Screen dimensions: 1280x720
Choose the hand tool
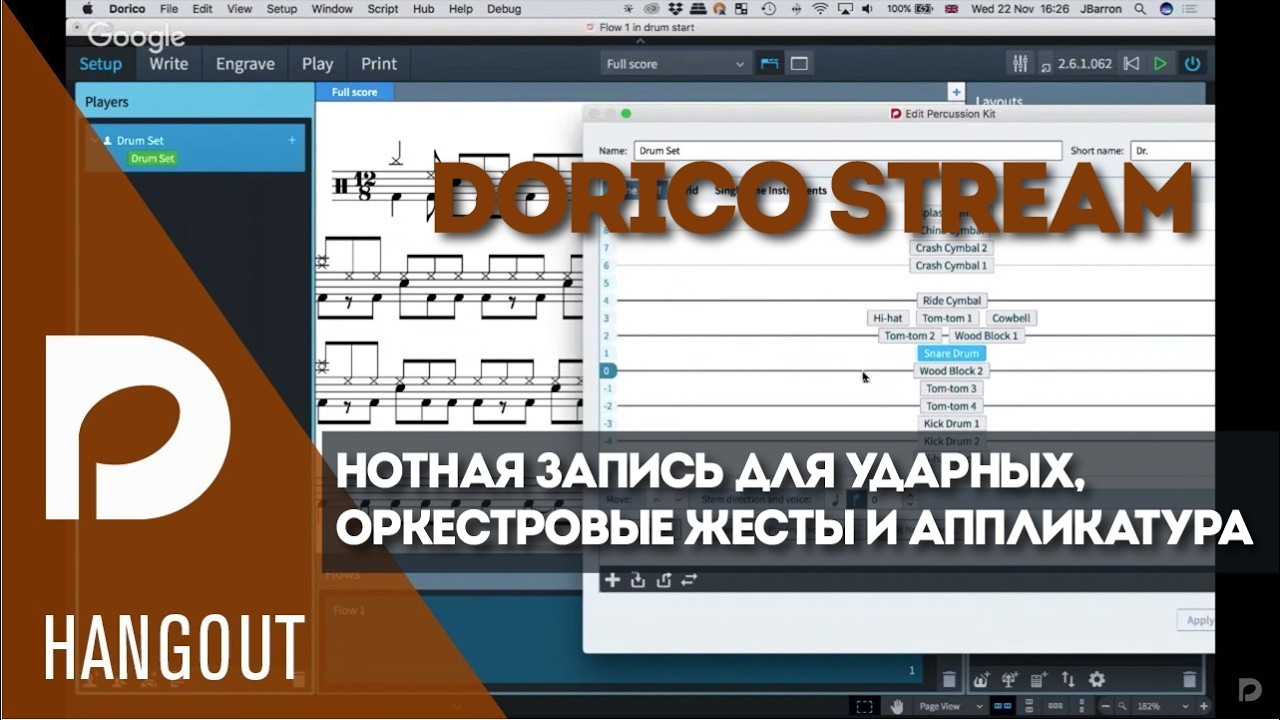897,706
